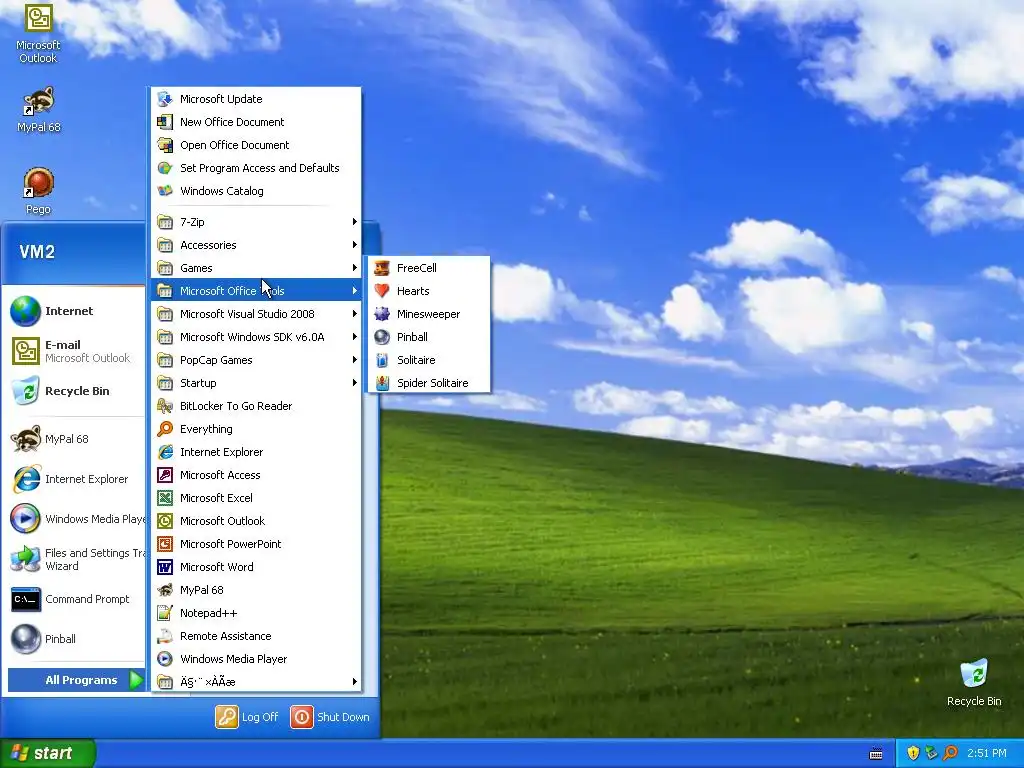Click the Microsoft Update icon
This screenshot has height=768, width=1024.
point(165,99)
